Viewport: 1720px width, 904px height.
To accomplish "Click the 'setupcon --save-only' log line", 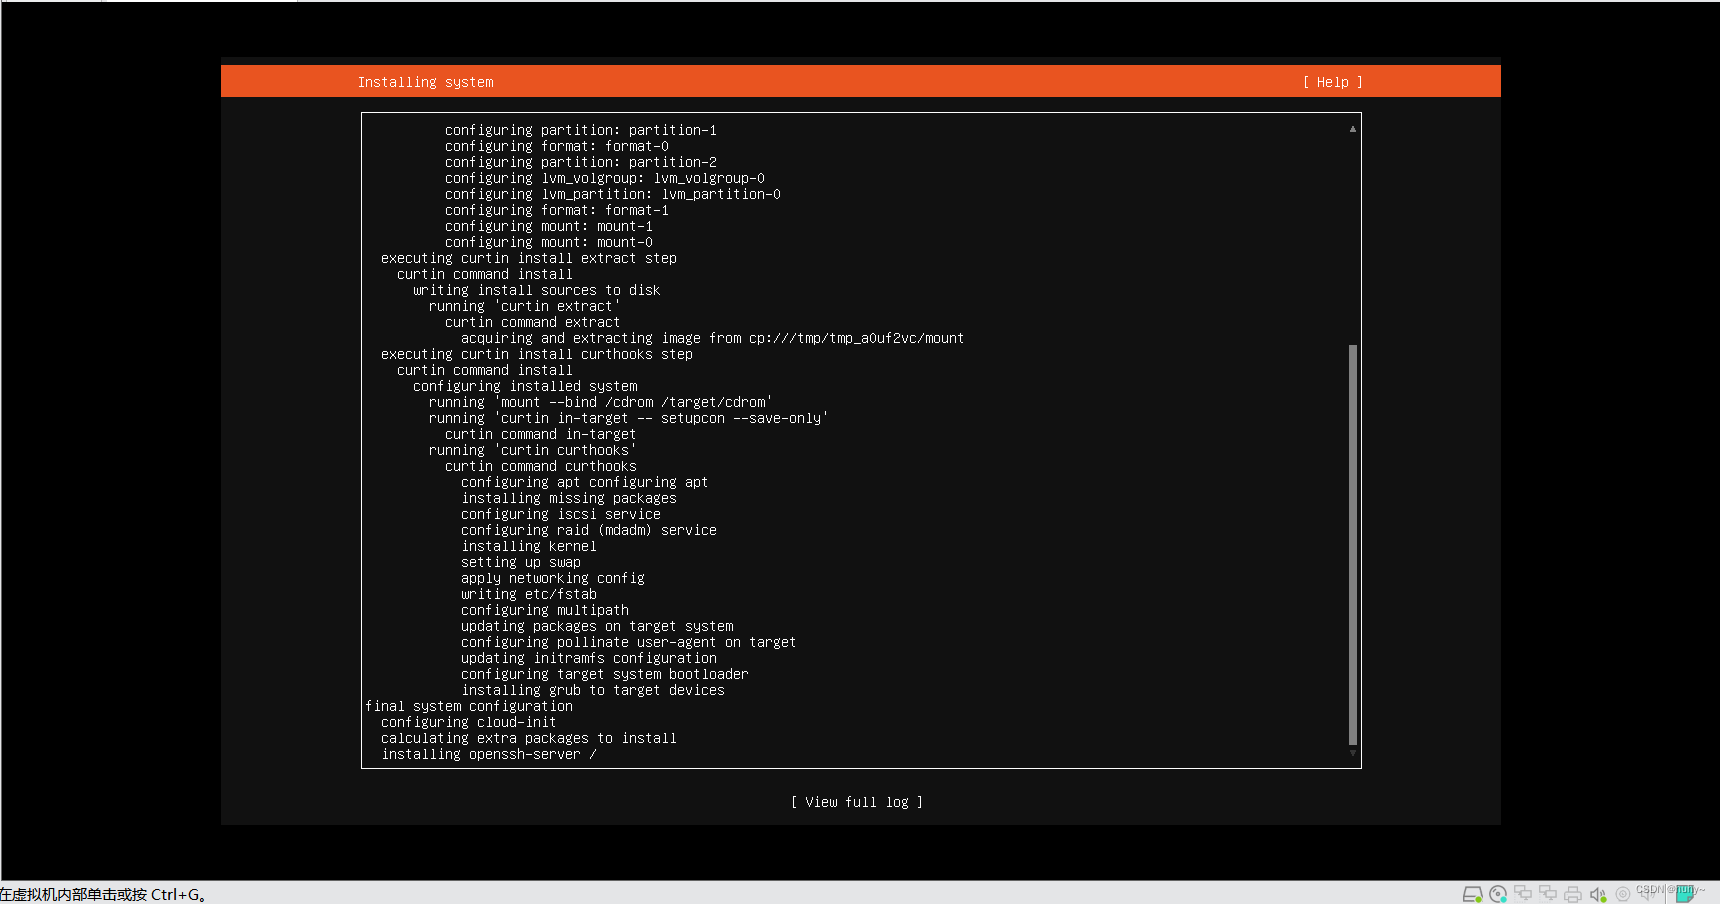I will point(628,418).
